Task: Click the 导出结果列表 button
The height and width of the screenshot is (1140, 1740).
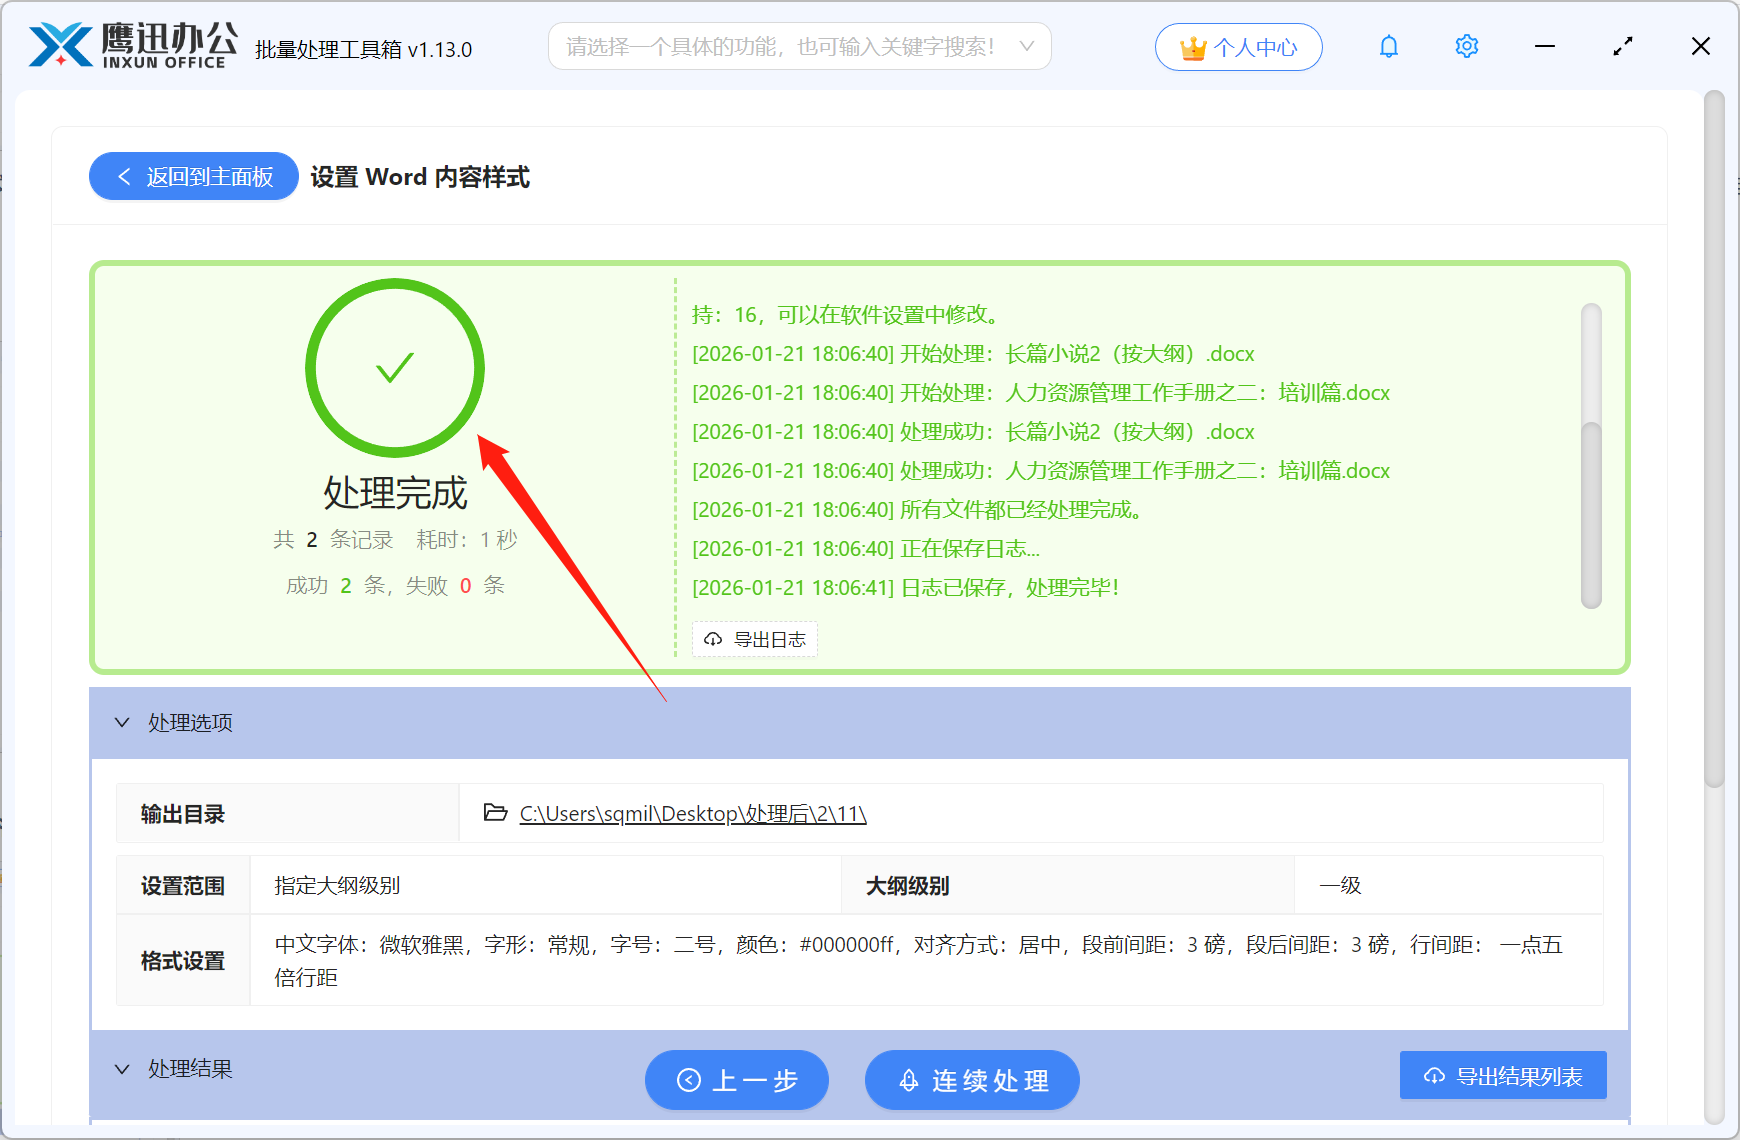Action: click(1502, 1075)
